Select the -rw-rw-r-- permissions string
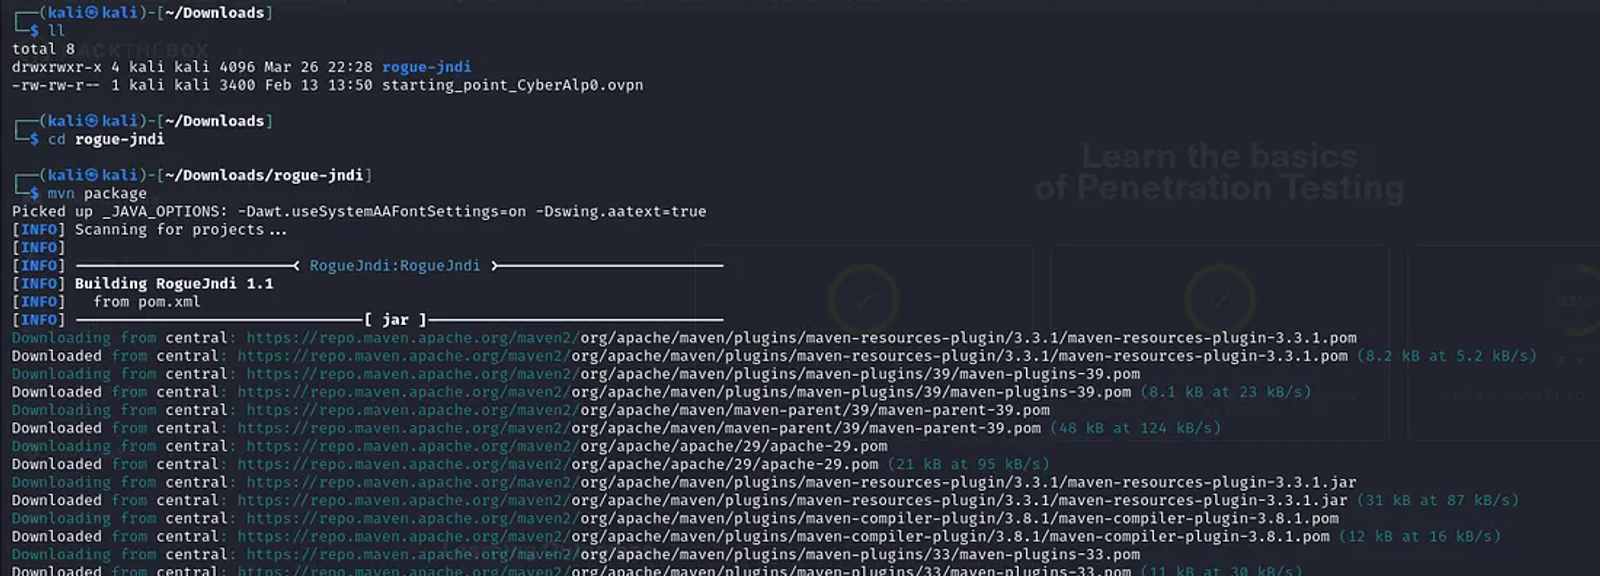The image size is (1600, 576). 57,85
